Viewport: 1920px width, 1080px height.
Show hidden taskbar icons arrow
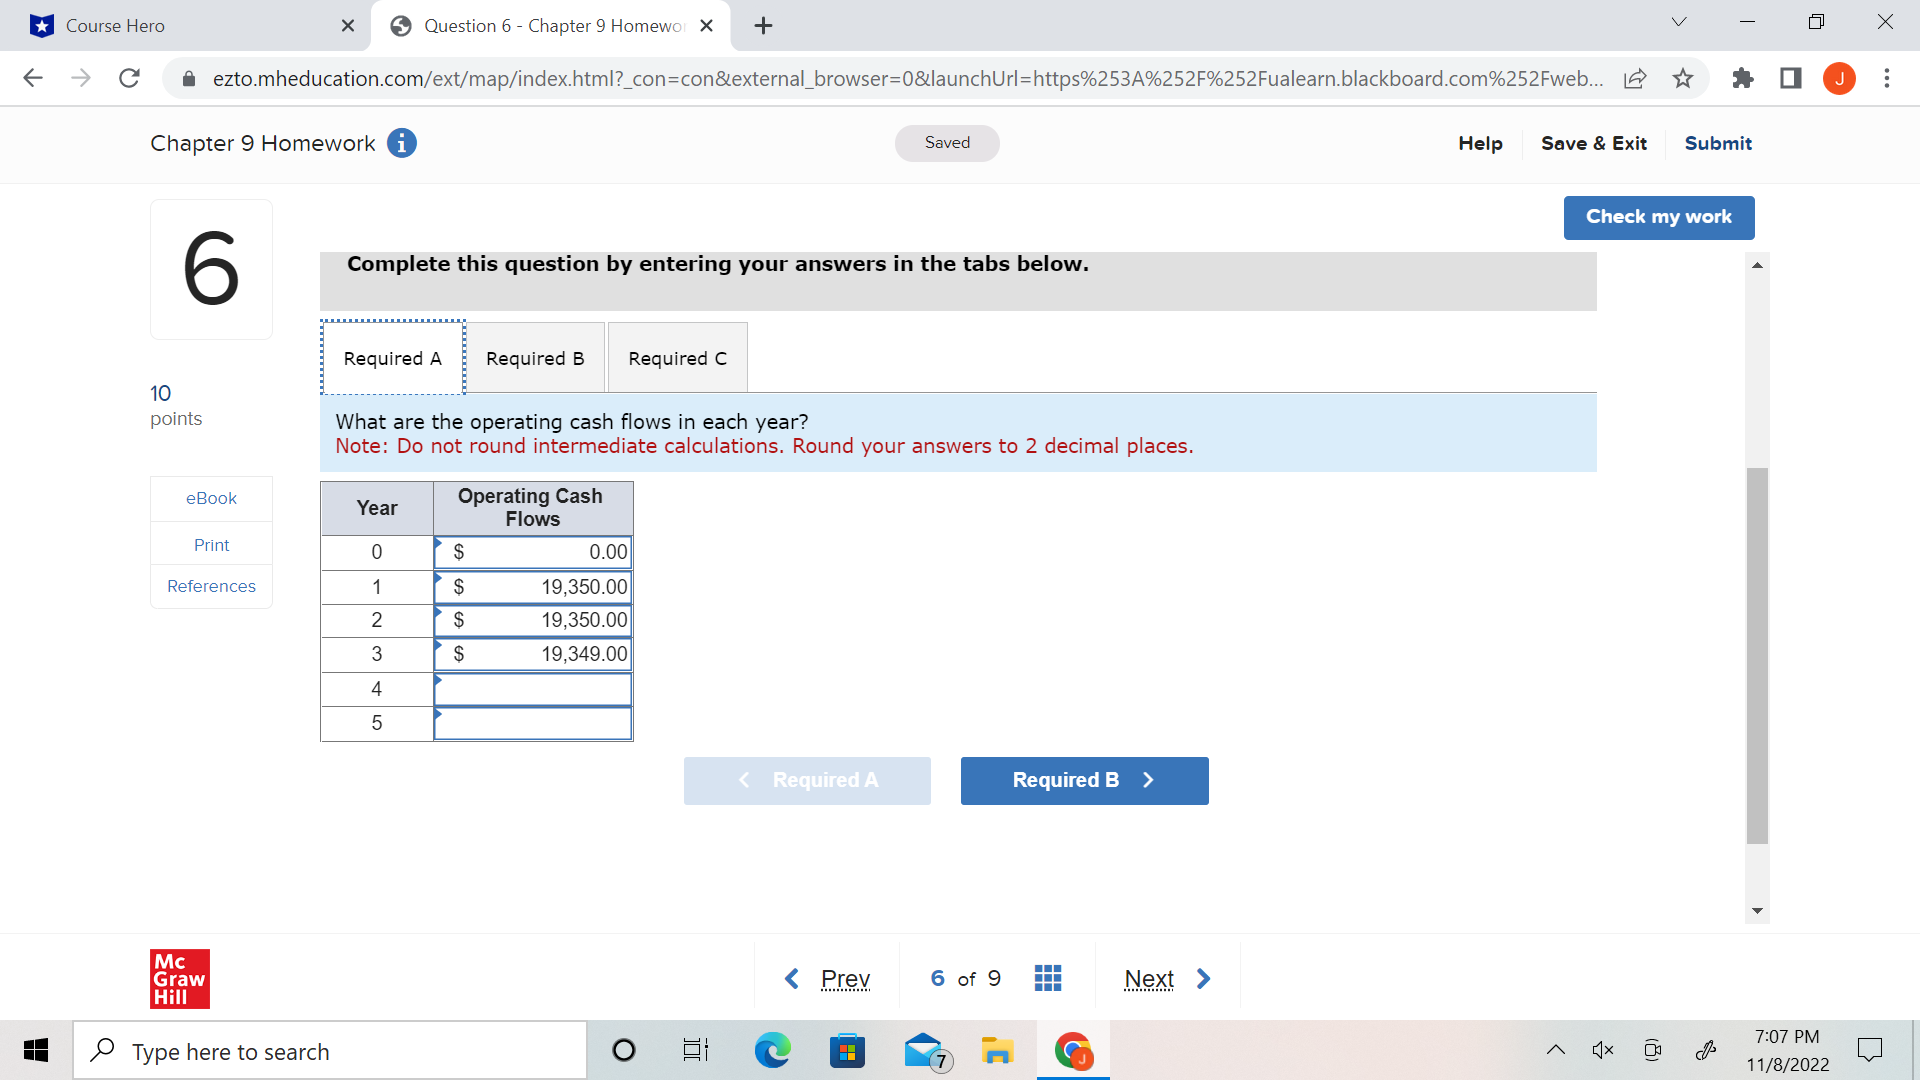1556,1050
